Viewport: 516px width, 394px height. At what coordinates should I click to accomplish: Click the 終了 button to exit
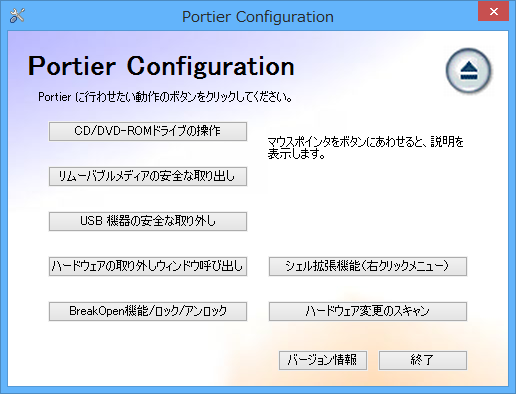pyautogui.click(x=423, y=360)
